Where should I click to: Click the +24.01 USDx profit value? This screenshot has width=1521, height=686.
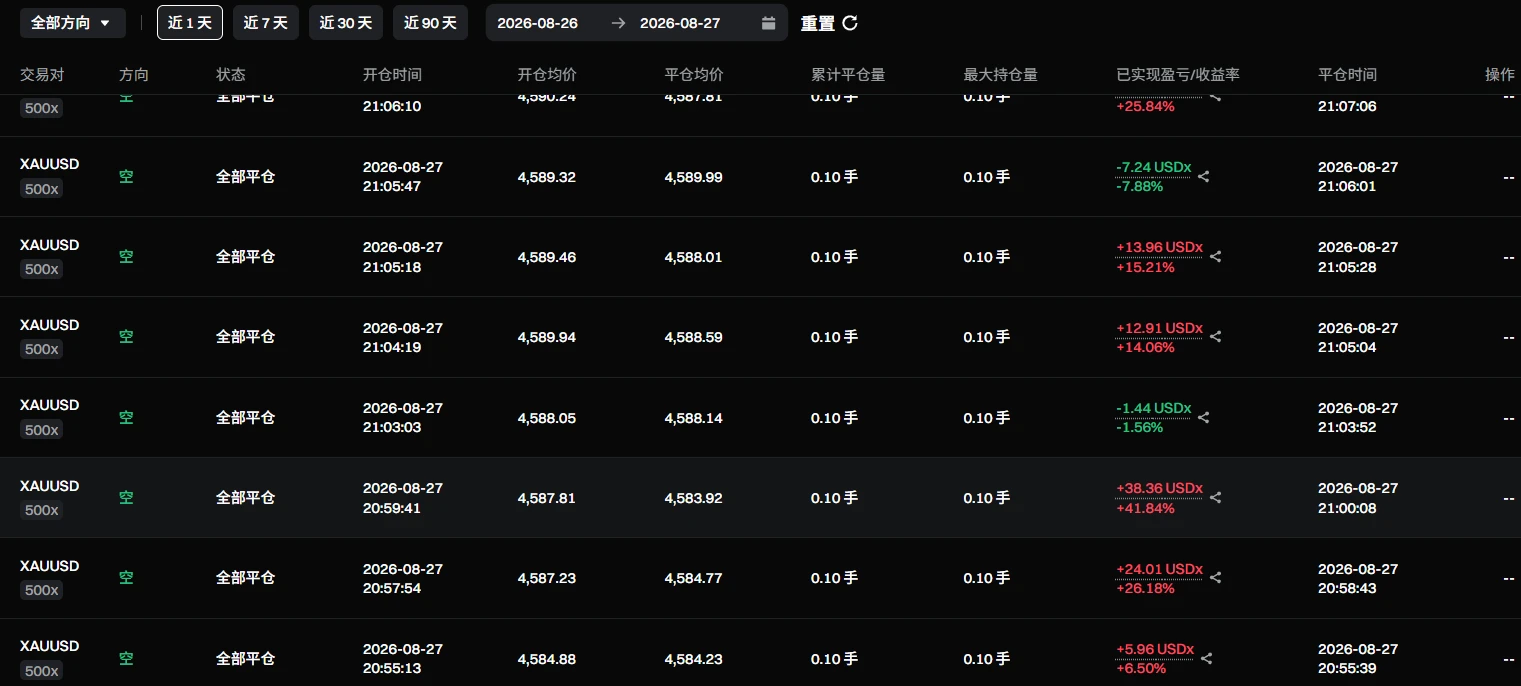(1160, 569)
